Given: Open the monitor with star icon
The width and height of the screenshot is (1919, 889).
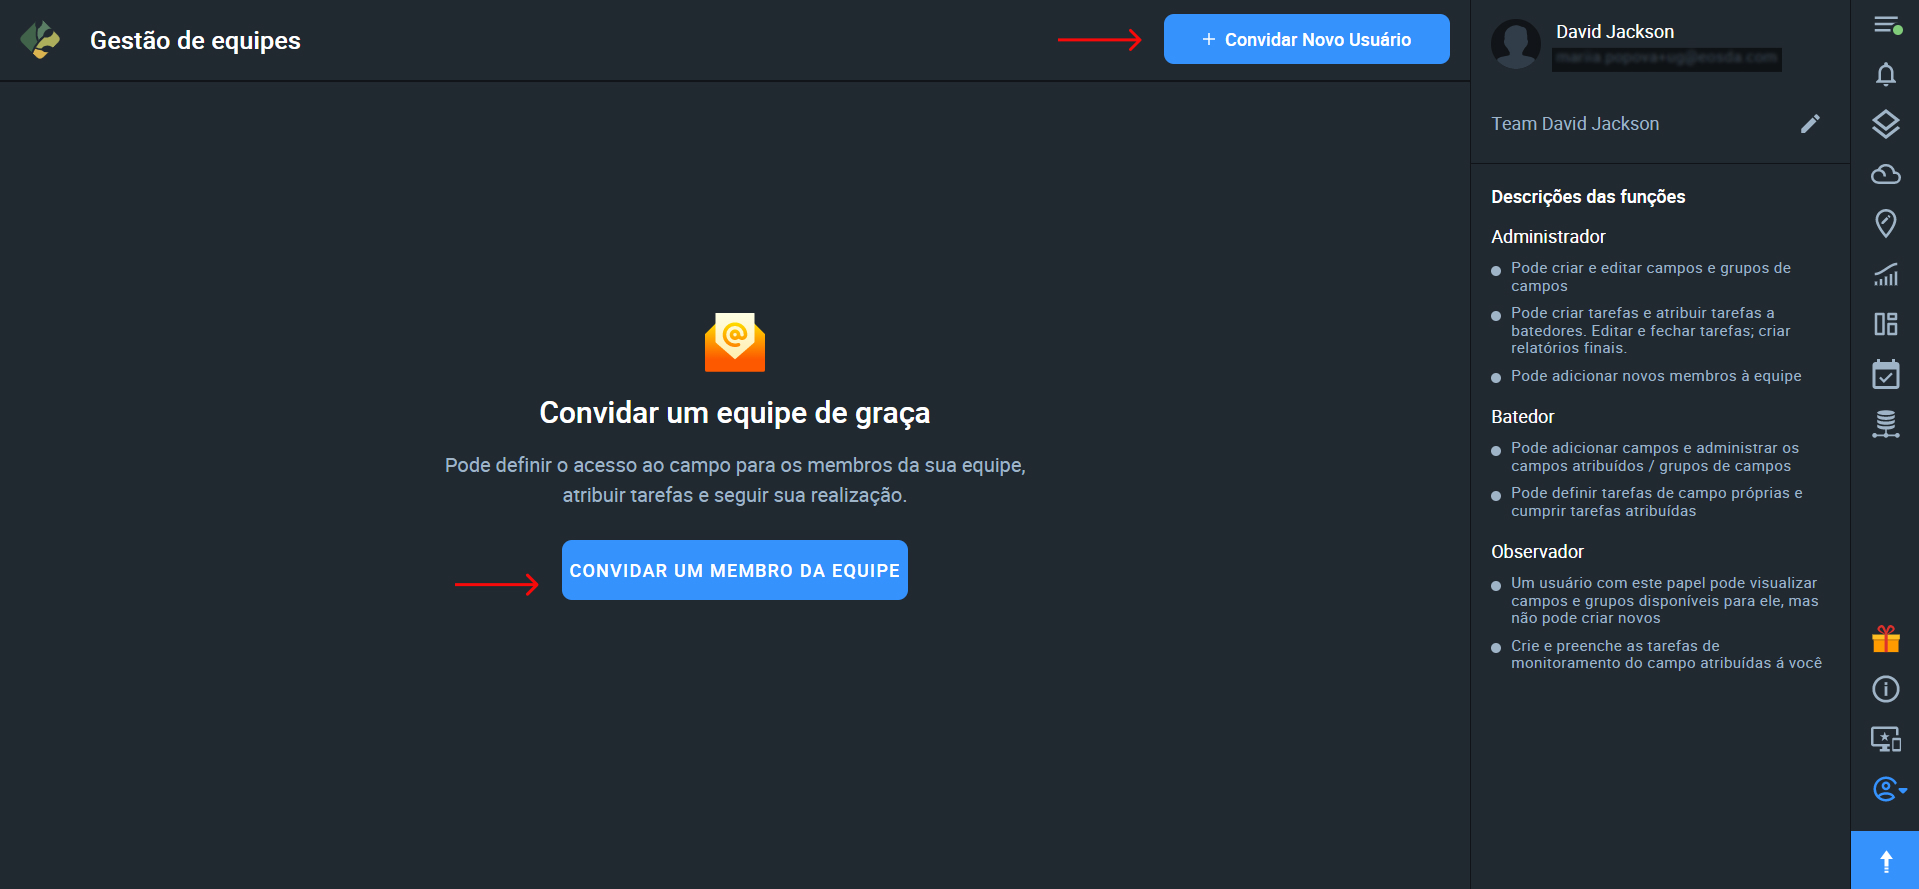Looking at the screenshot, I should pyautogui.click(x=1885, y=739).
